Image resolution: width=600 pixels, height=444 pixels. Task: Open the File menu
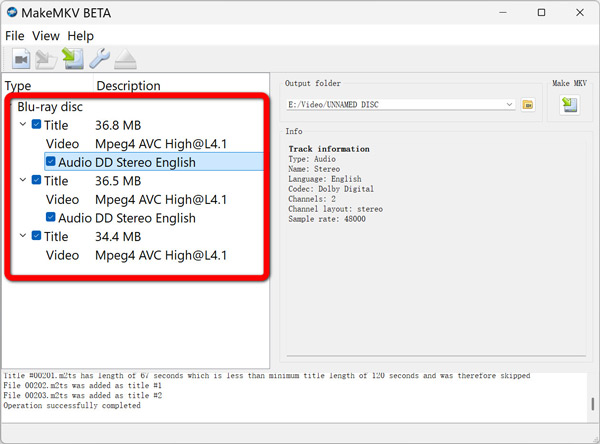15,36
